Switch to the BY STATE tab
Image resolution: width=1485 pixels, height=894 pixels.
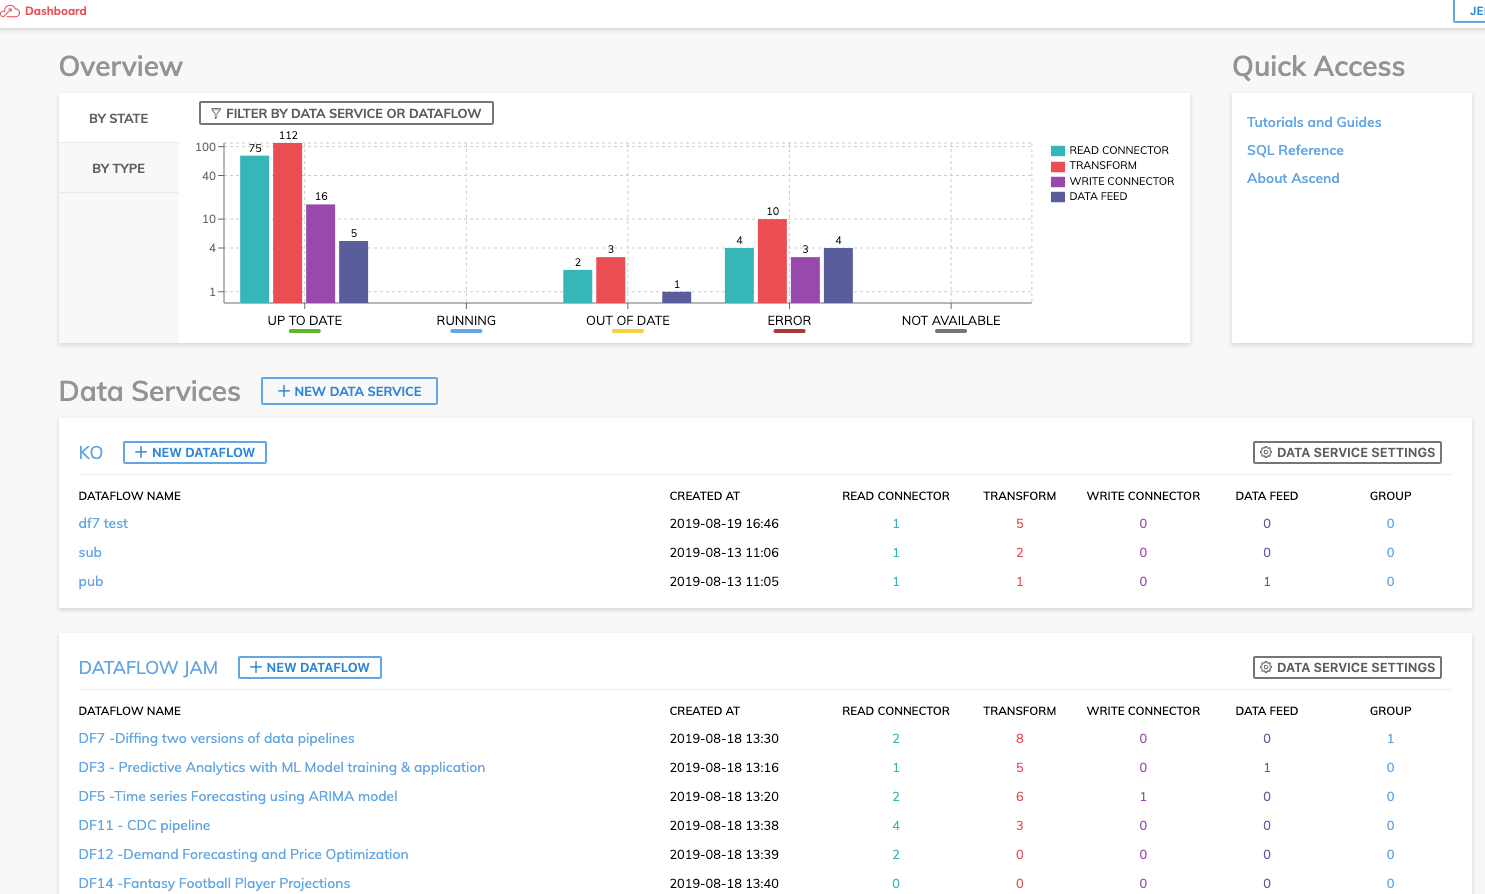click(119, 118)
